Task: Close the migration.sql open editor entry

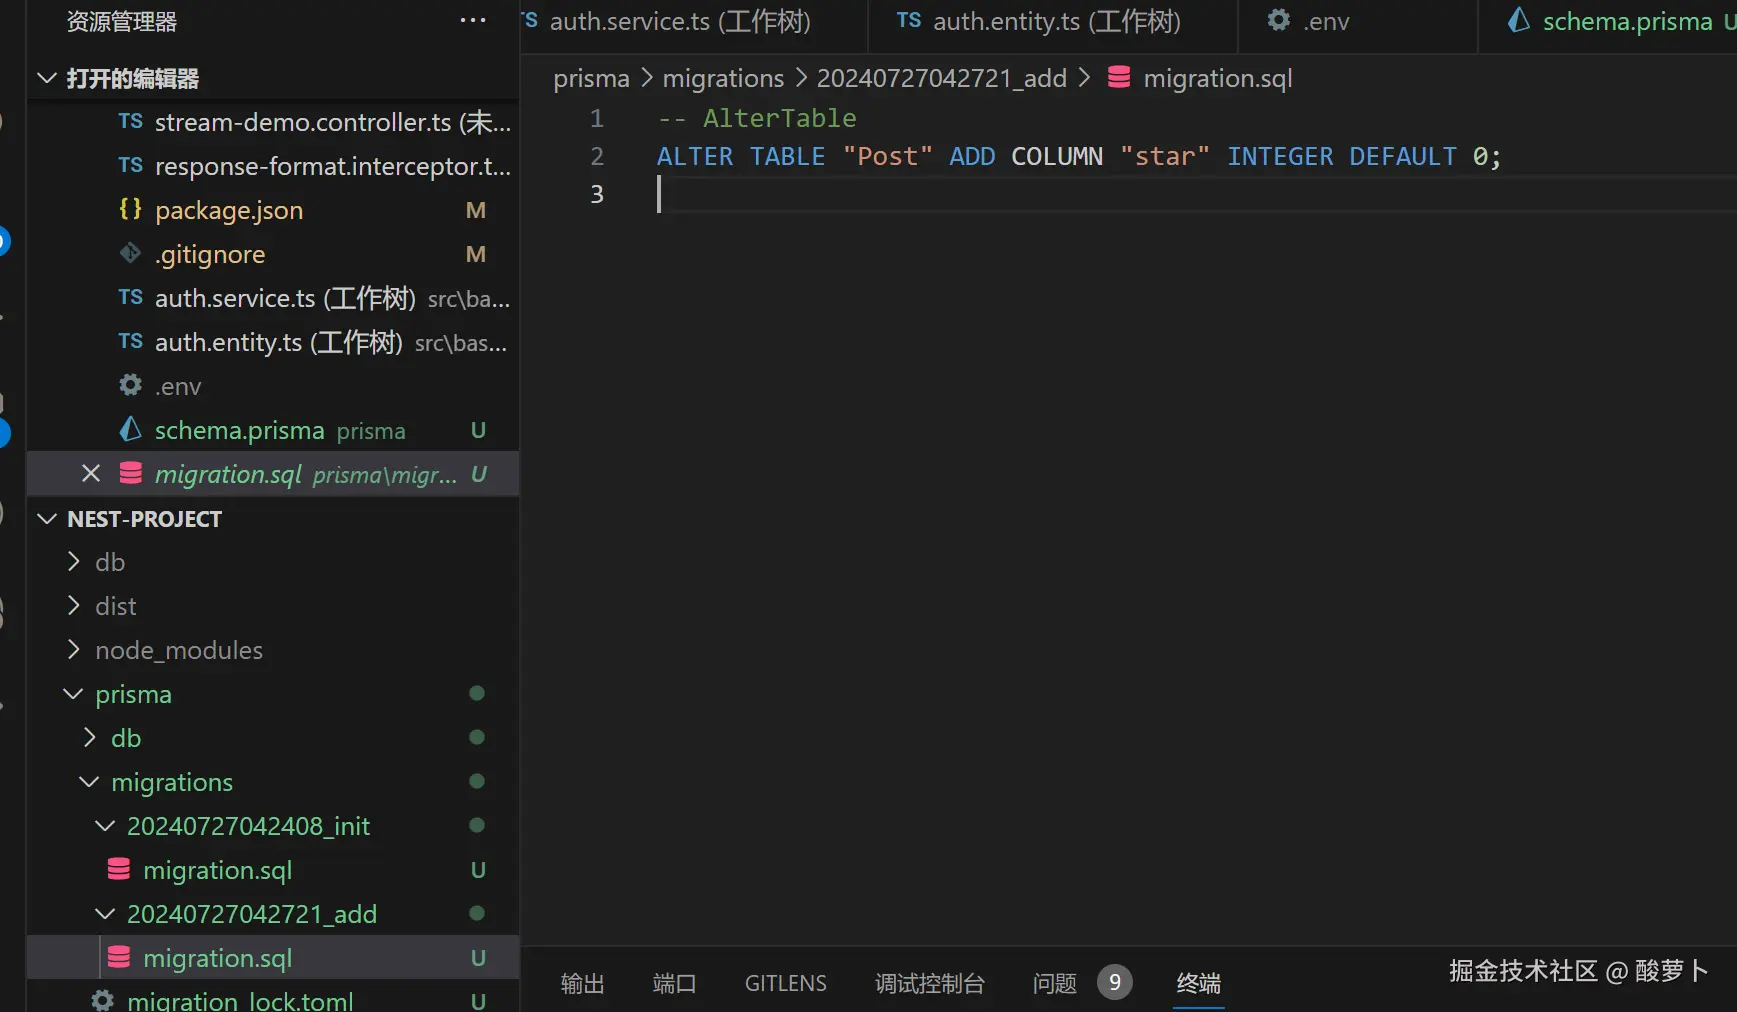Action: [91, 473]
